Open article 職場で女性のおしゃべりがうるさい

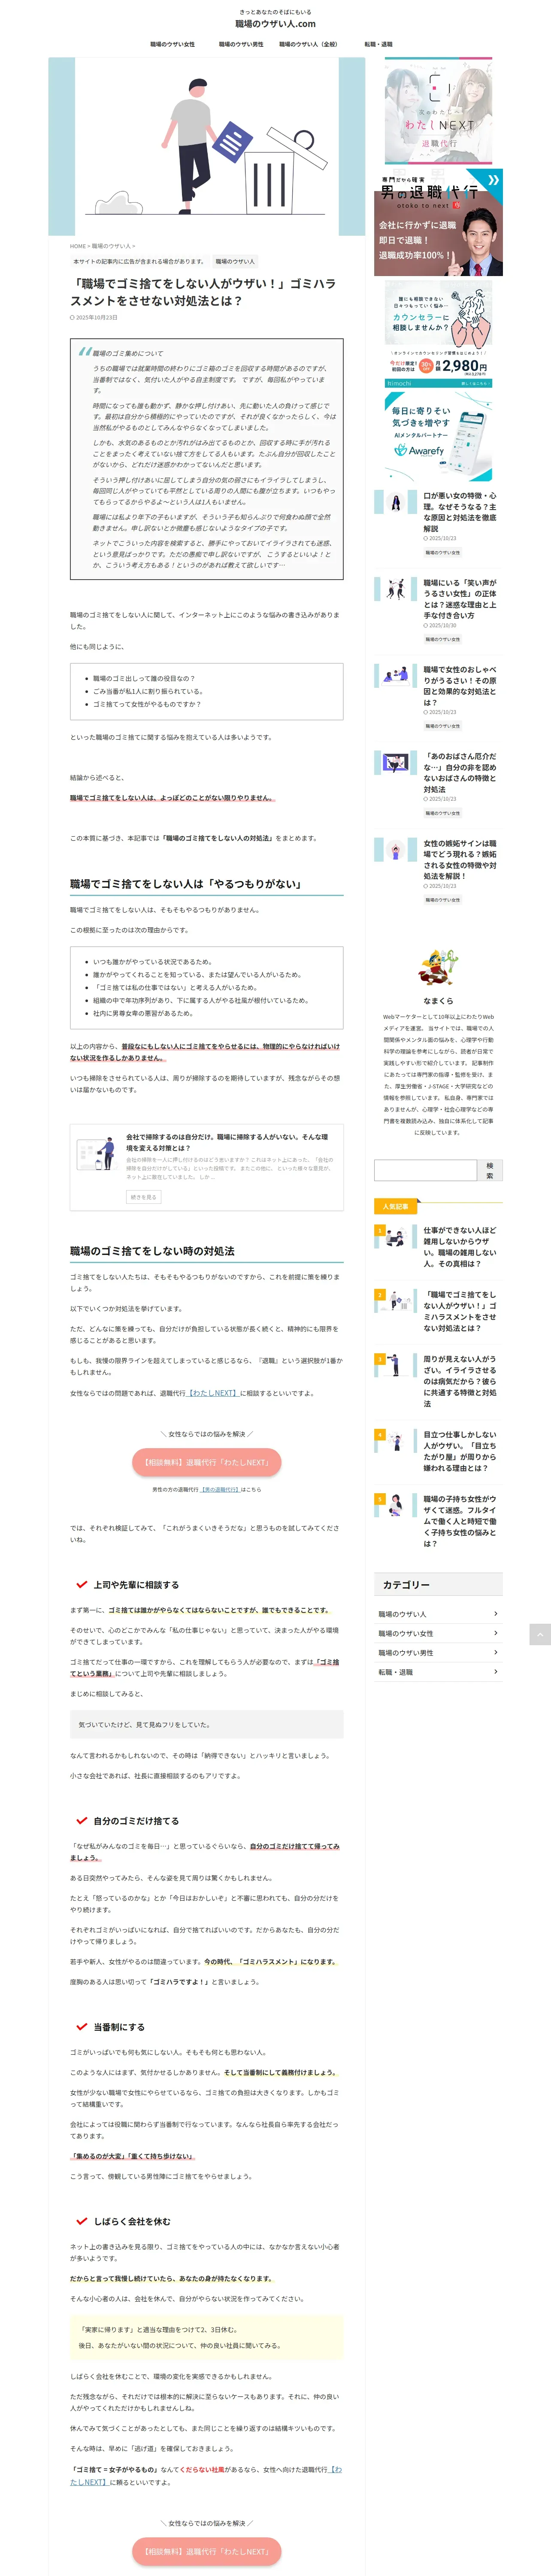point(459,686)
